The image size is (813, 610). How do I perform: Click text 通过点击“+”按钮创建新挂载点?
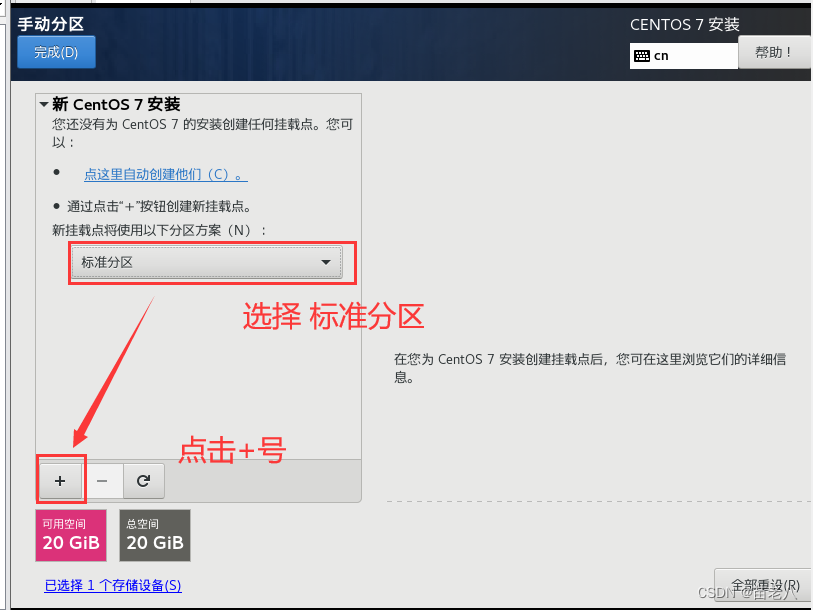coord(159,206)
